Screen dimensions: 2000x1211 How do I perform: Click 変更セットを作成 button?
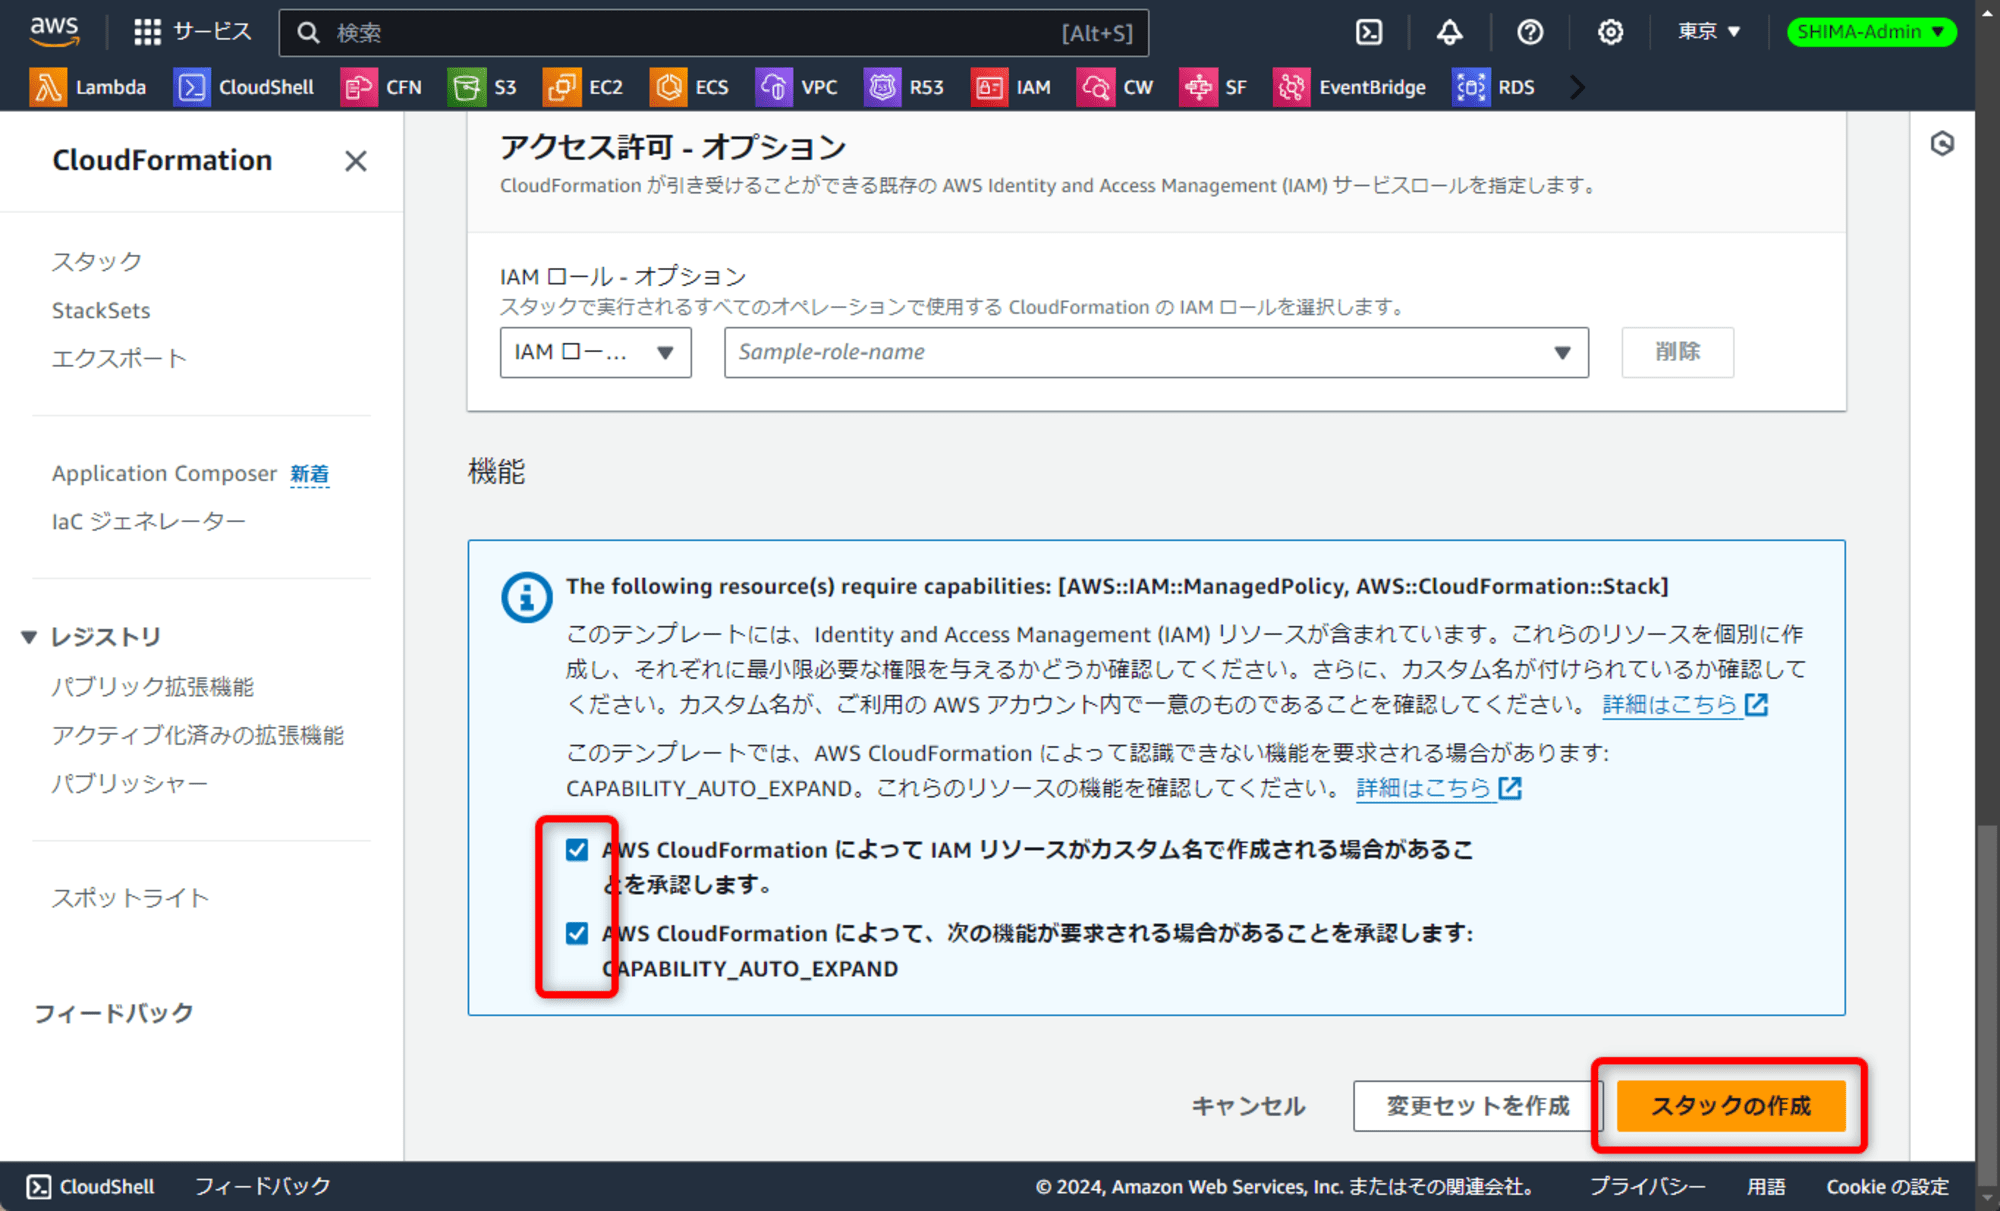point(1478,1106)
